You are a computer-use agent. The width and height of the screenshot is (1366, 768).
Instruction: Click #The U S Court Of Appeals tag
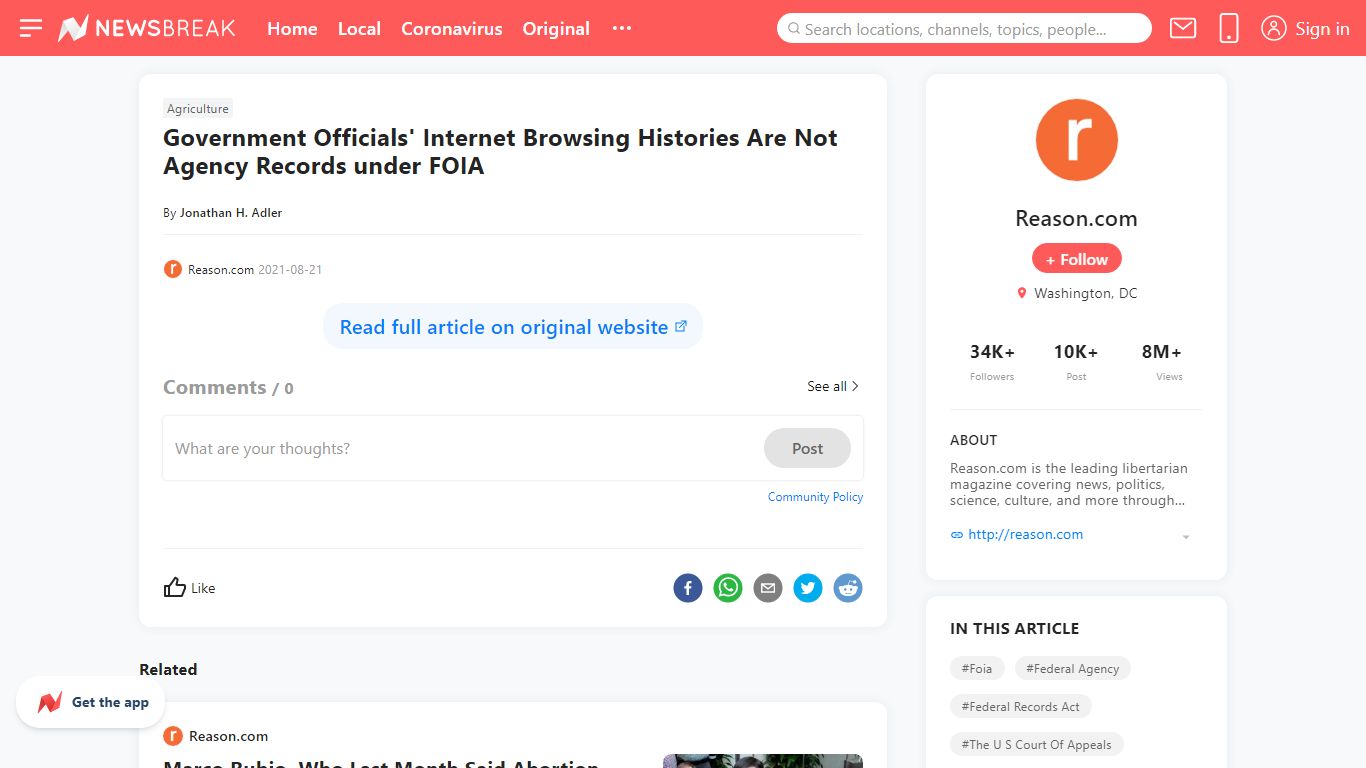(1036, 744)
